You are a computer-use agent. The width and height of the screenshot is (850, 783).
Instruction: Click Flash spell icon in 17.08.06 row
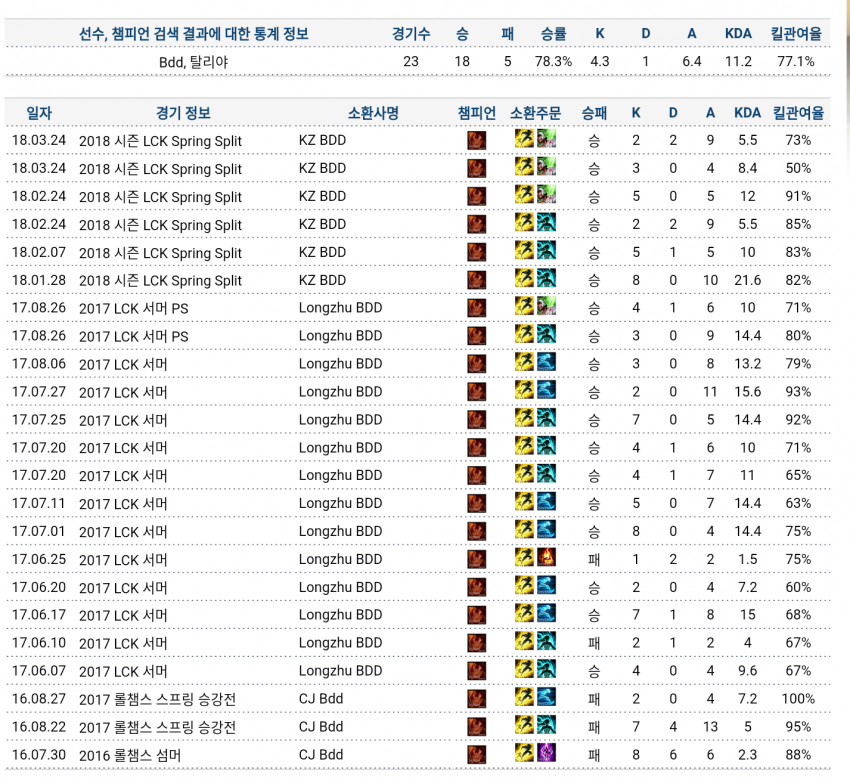click(x=524, y=362)
